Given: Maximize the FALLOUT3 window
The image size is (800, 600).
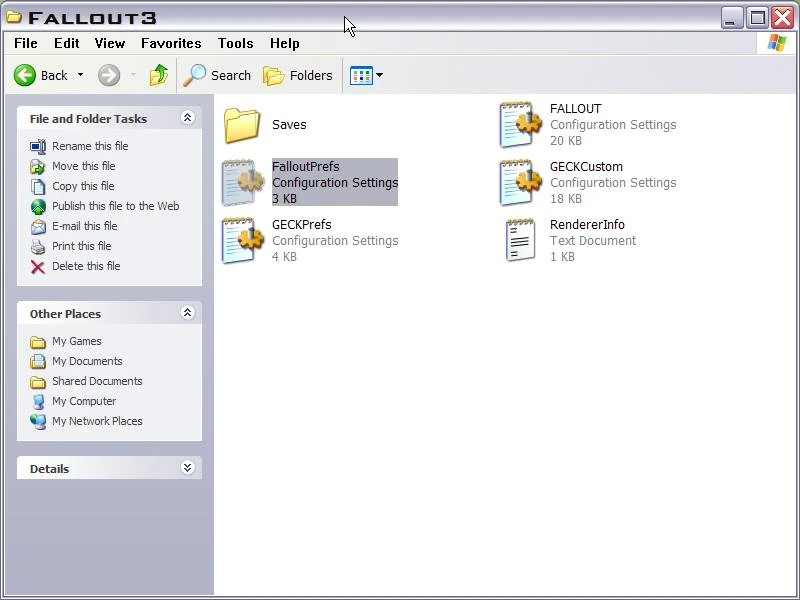Looking at the screenshot, I should pyautogui.click(x=757, y=18).
